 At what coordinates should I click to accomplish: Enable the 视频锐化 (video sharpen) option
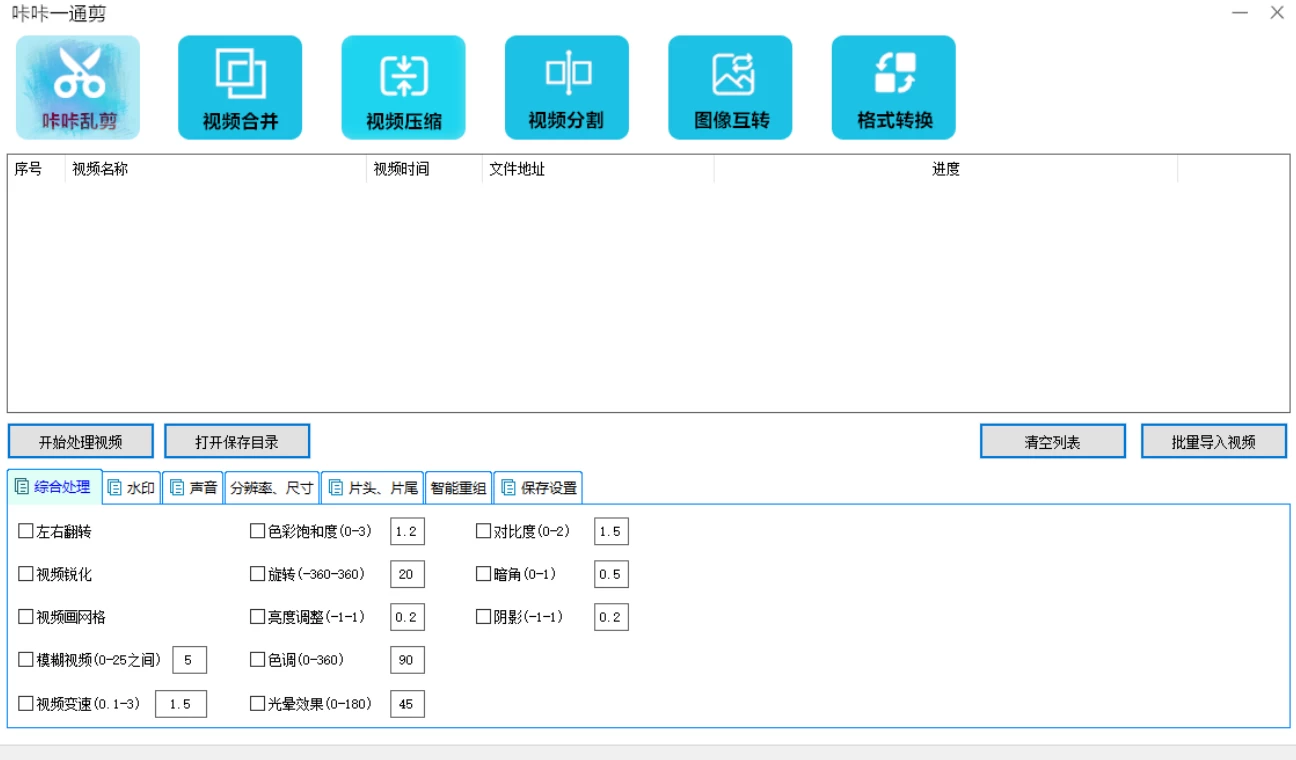point(26,574)
